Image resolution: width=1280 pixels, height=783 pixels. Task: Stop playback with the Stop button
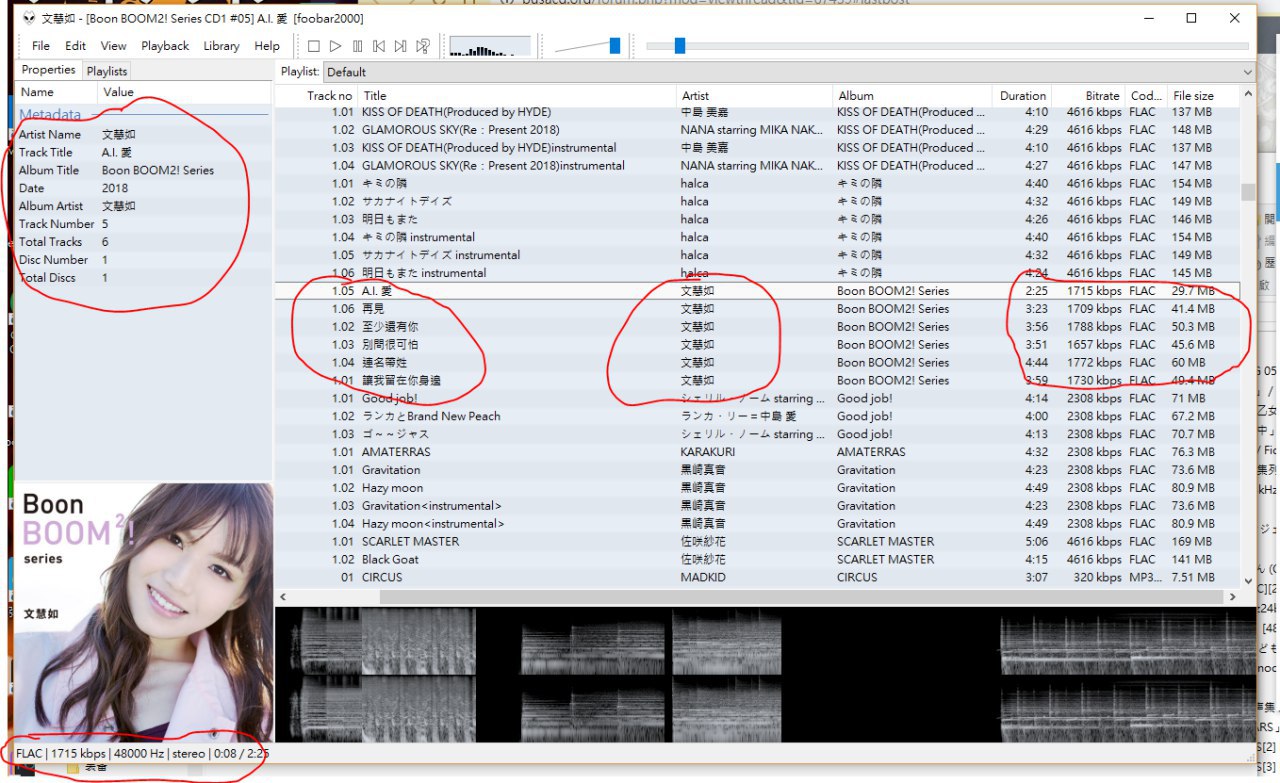(313, 46)
